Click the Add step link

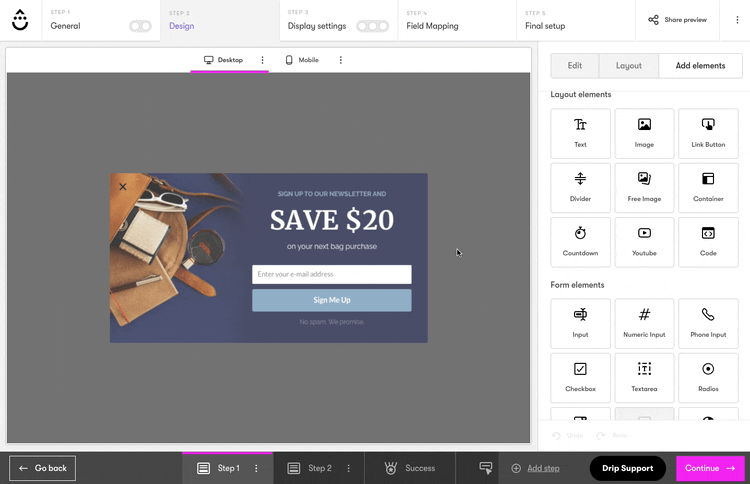tap(543, 468)
